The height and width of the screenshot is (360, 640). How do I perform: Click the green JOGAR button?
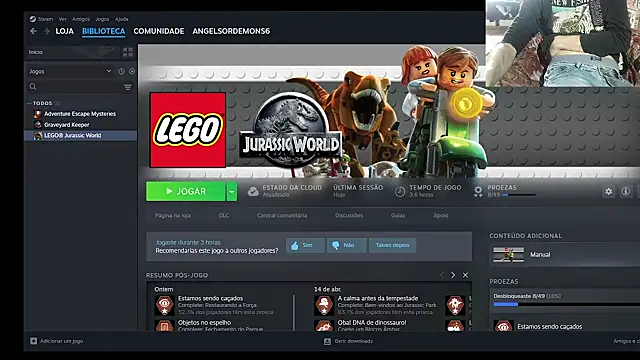coord(186,191)
